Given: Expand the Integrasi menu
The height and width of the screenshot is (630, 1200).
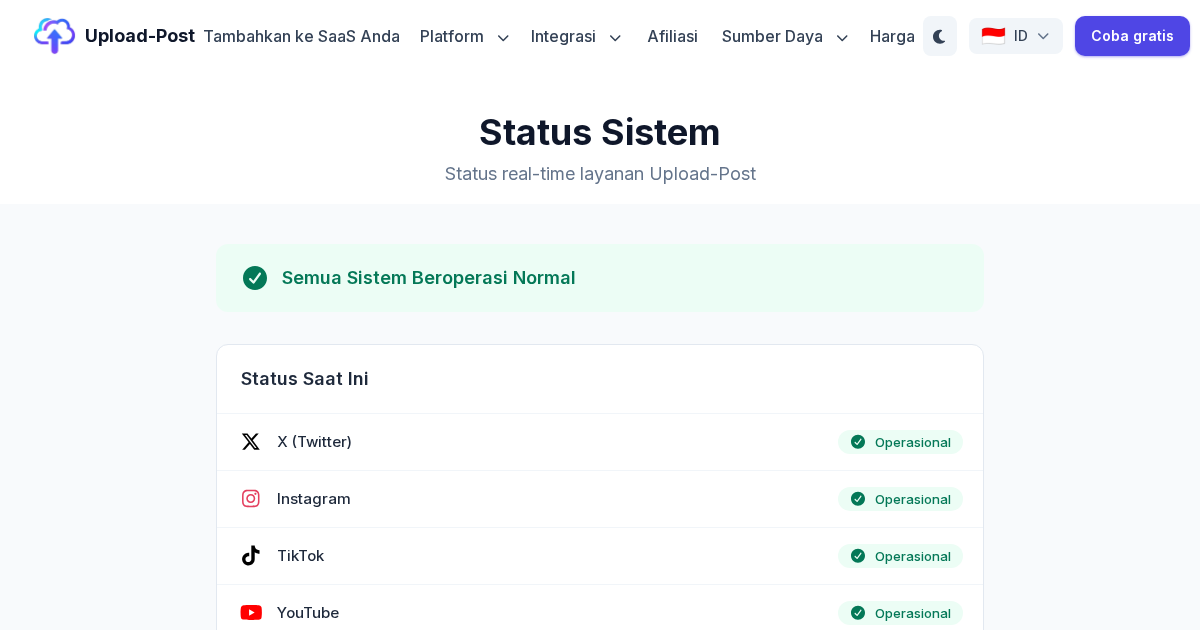Looking at the screenshot, I should click(x=576, y=36).
